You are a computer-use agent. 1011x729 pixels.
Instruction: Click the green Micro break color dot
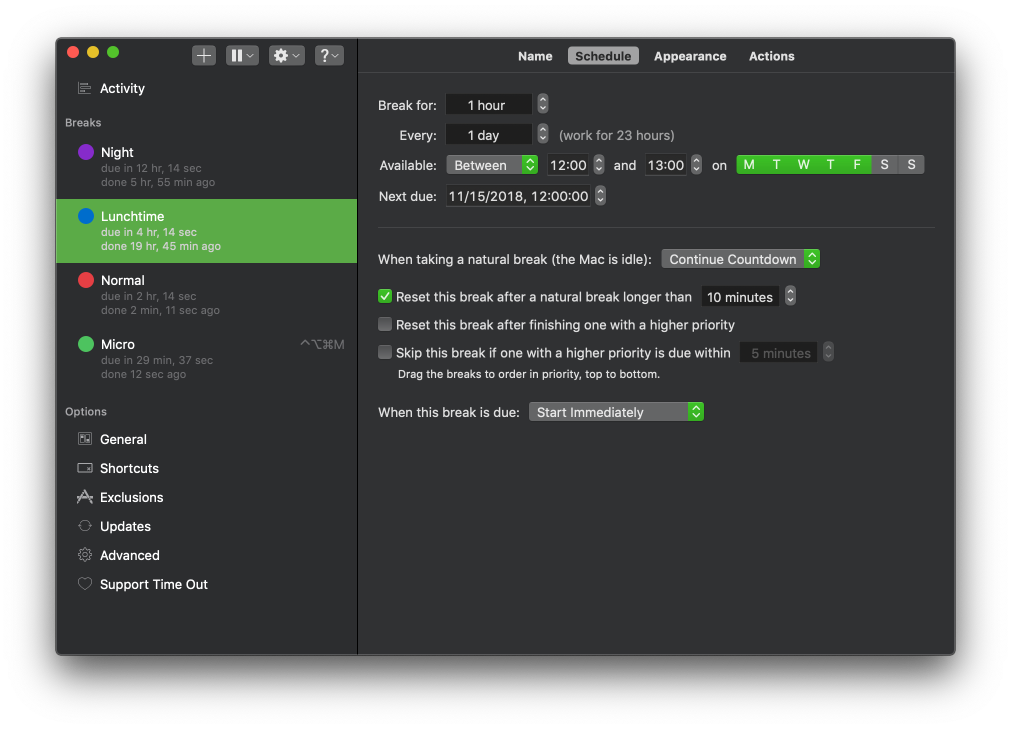tap(86, 344)
